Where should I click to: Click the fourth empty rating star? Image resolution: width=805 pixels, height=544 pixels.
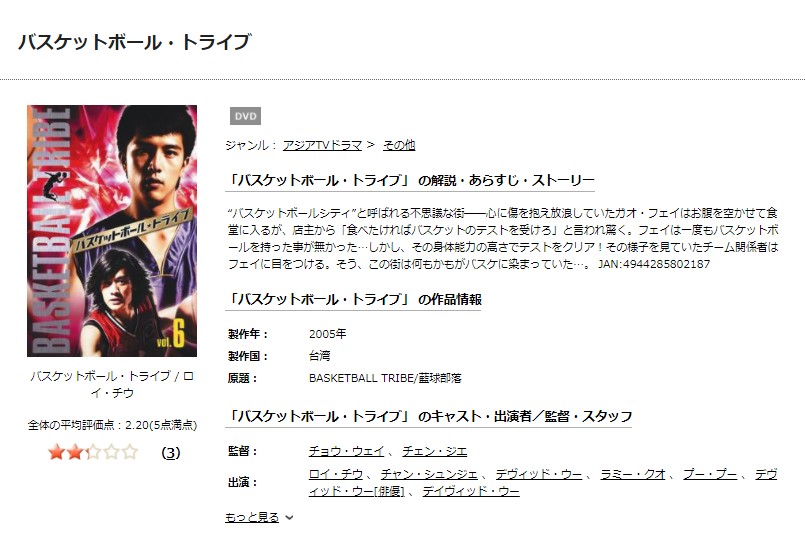coord(111,452)
